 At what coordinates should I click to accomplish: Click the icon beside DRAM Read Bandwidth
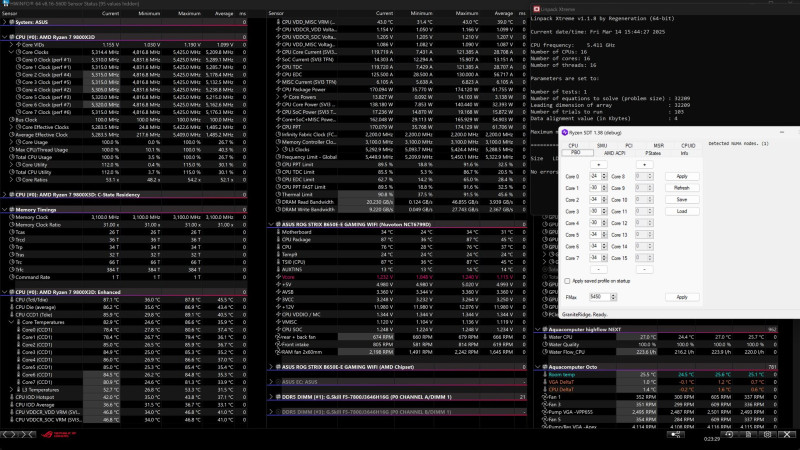tap(278, 202)
